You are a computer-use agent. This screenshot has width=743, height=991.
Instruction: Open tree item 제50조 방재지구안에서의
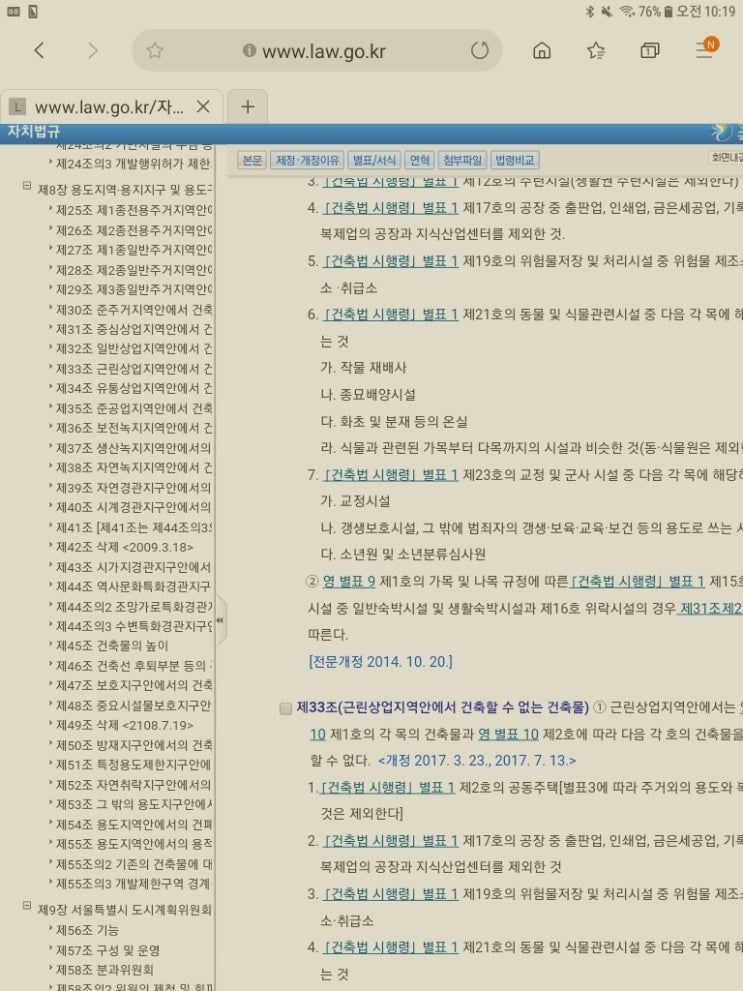pos(134,745)
